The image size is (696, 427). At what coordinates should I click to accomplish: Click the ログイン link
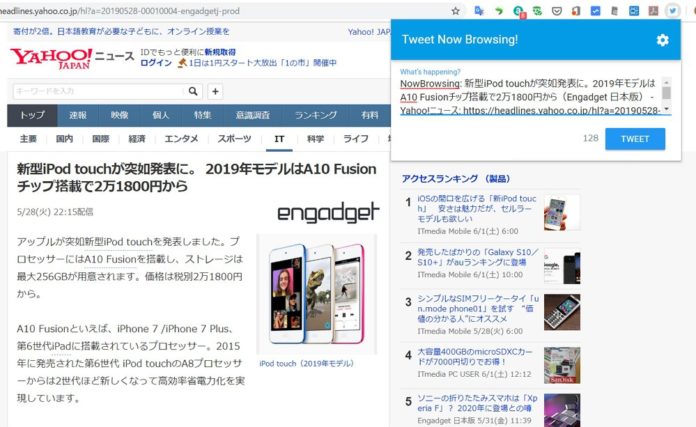(156, 63)
